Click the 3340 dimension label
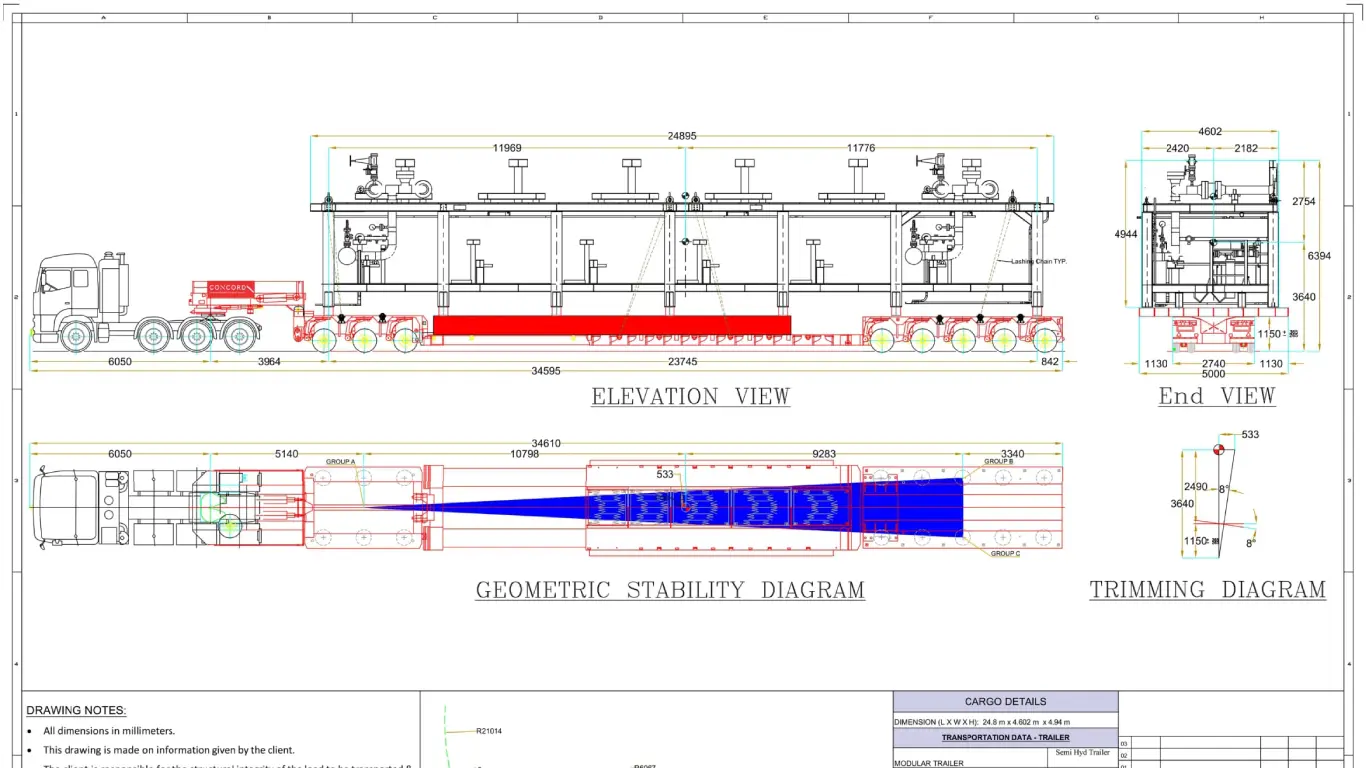1366x768 pixels. [1012, 454]
